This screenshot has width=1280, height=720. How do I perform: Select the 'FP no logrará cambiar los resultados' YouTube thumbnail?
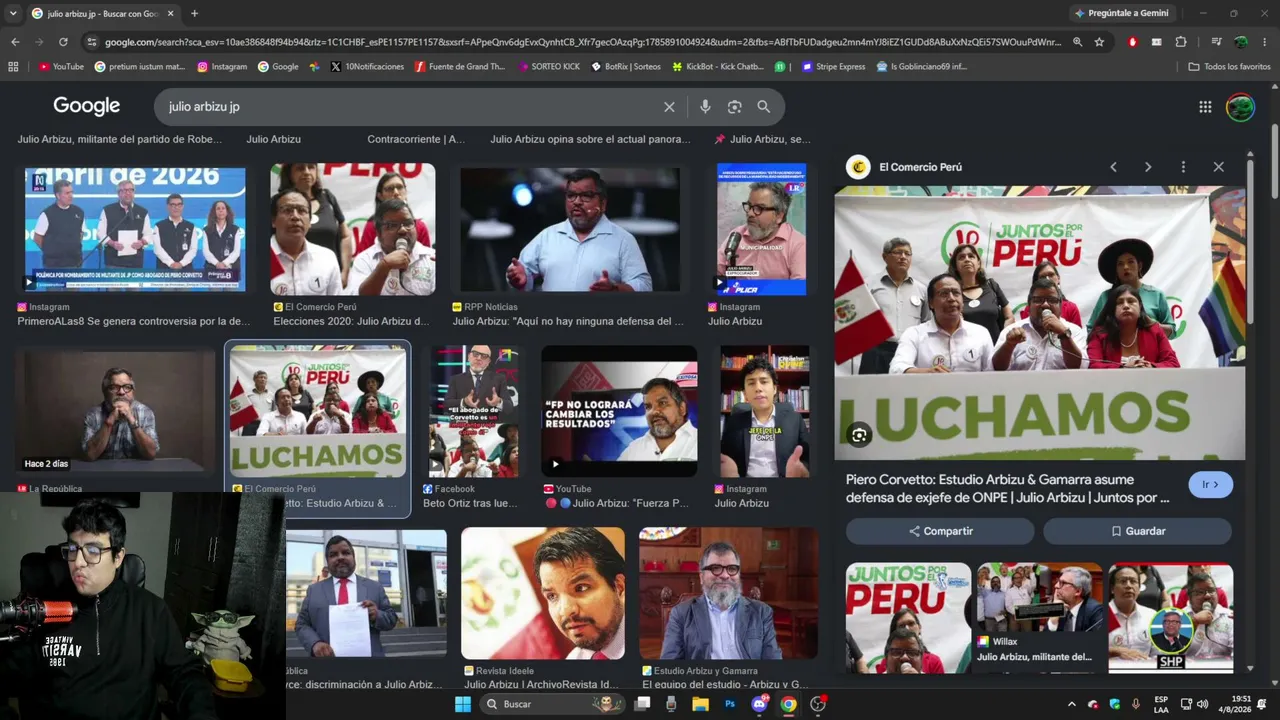tap(620, 411)
